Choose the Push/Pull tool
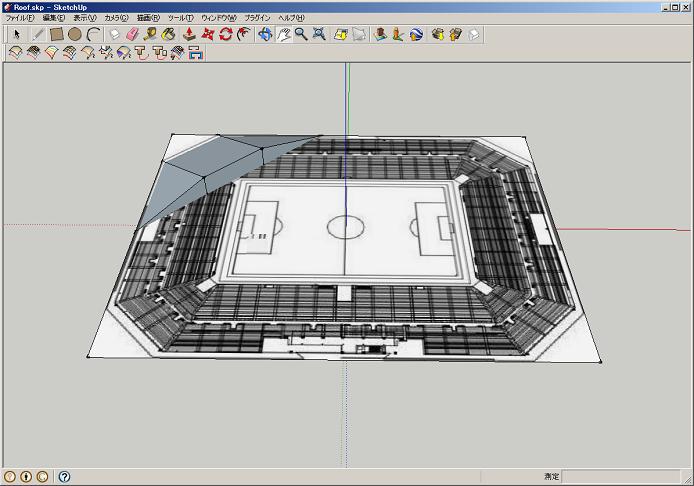The image size is (694, 486). click(189, 34)
